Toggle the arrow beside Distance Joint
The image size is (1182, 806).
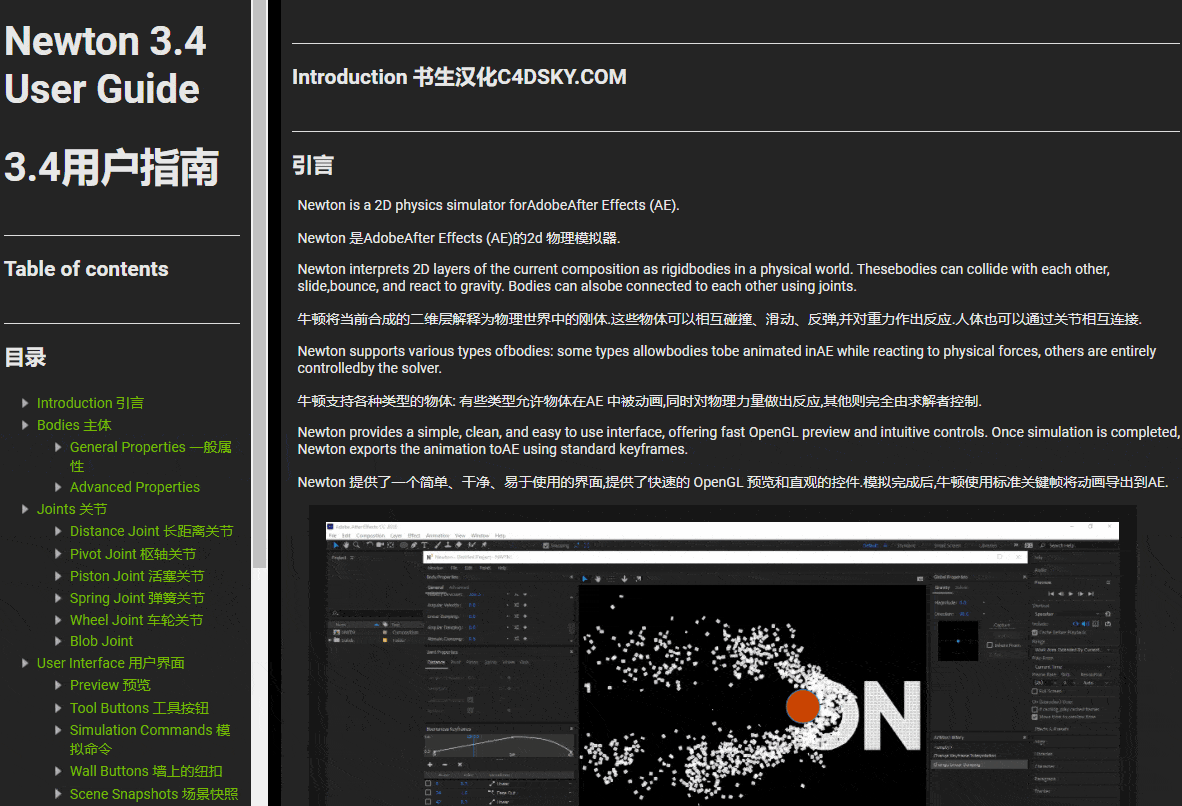click(58, 532)
